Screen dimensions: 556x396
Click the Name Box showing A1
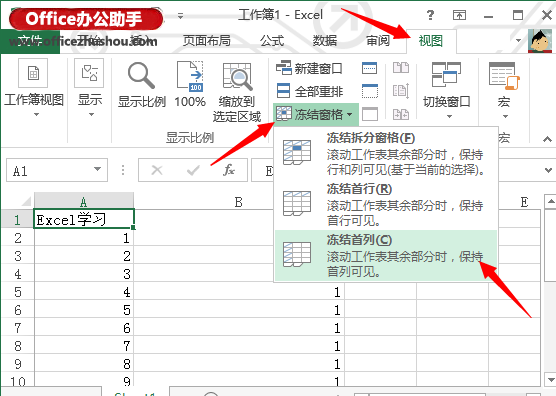(x=57, y=171)
